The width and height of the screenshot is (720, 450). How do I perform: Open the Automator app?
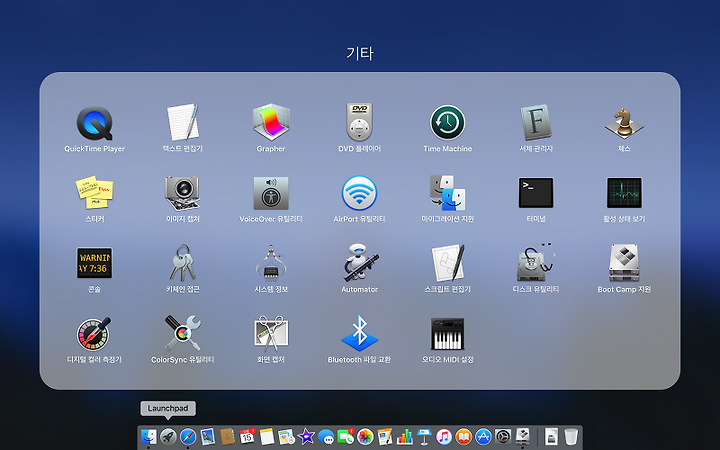click(360, 263)
